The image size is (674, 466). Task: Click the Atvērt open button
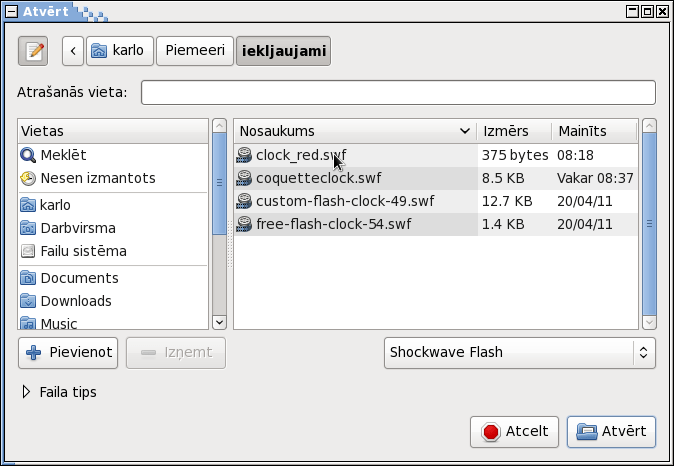(611, 432)
